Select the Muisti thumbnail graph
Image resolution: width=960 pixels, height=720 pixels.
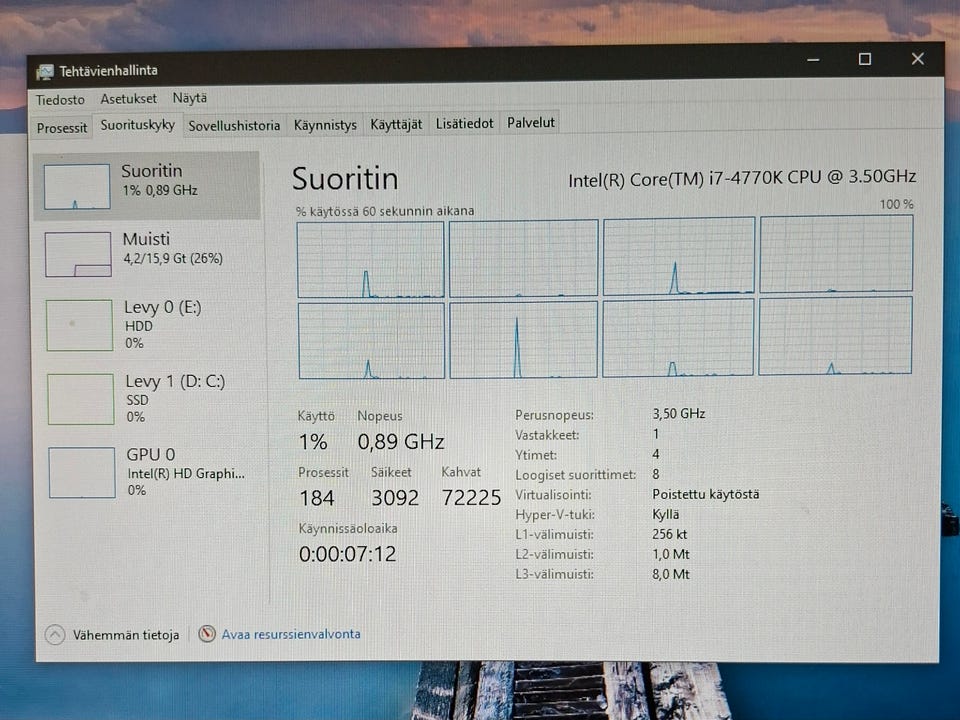(x=78, y=254)
